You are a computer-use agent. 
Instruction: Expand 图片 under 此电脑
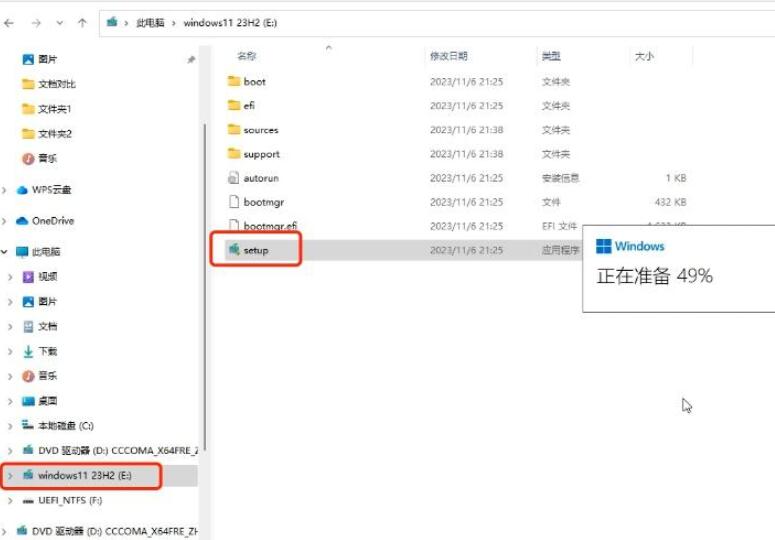10,302
